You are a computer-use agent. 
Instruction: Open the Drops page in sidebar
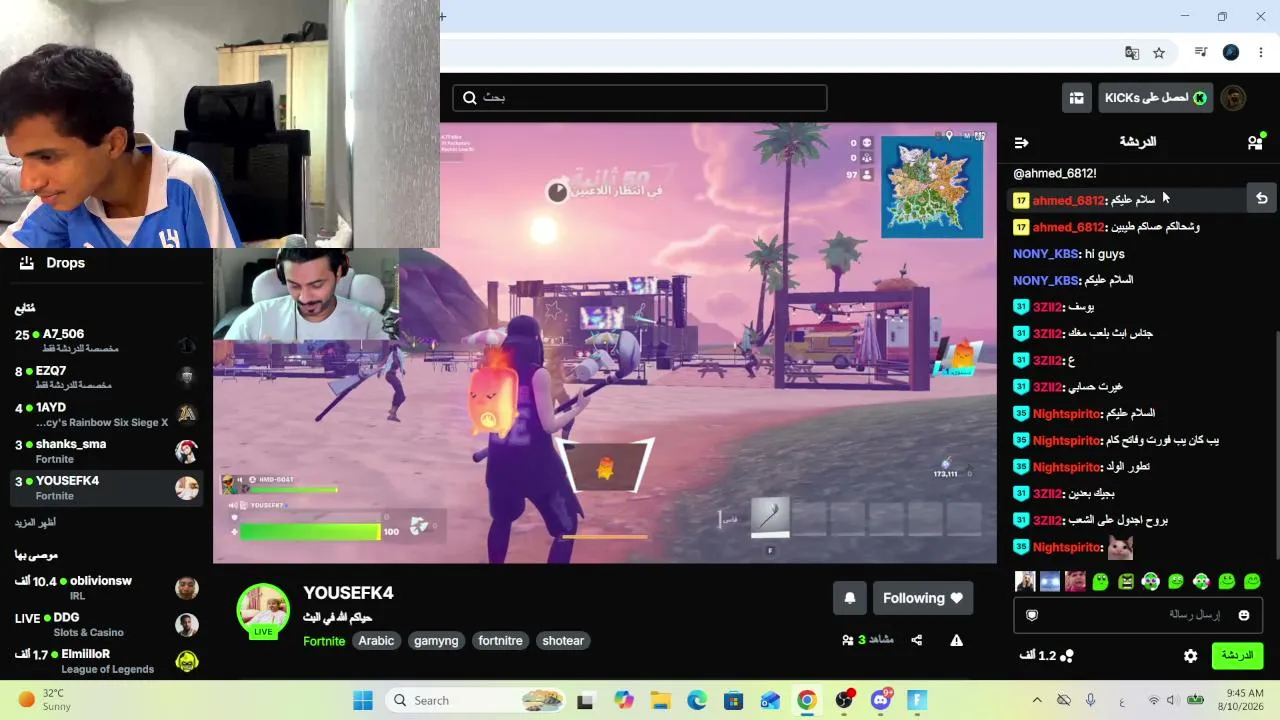tap(53, 263)
